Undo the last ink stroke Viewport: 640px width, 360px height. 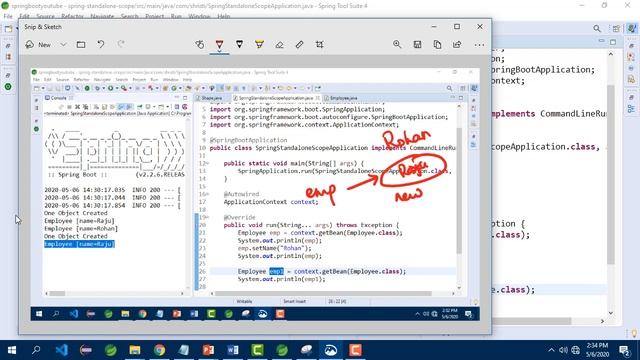point(101,44)
